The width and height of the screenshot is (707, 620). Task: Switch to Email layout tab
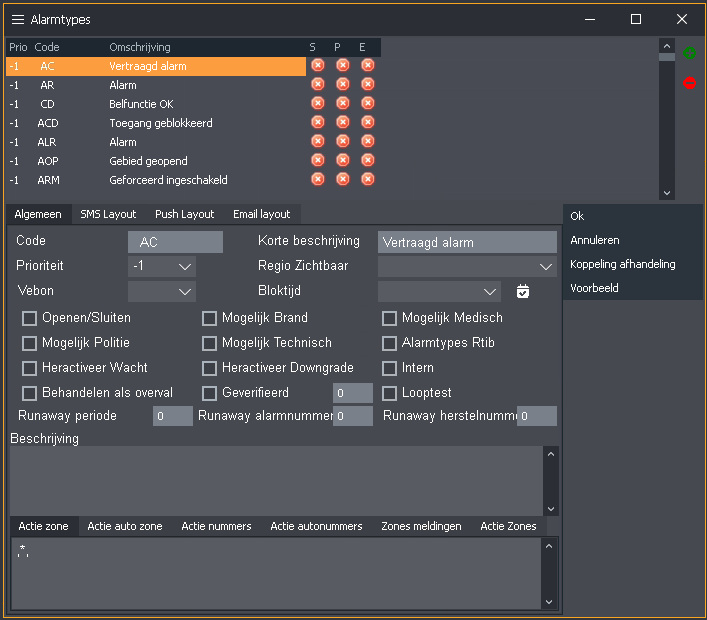[x=262, y=214]
